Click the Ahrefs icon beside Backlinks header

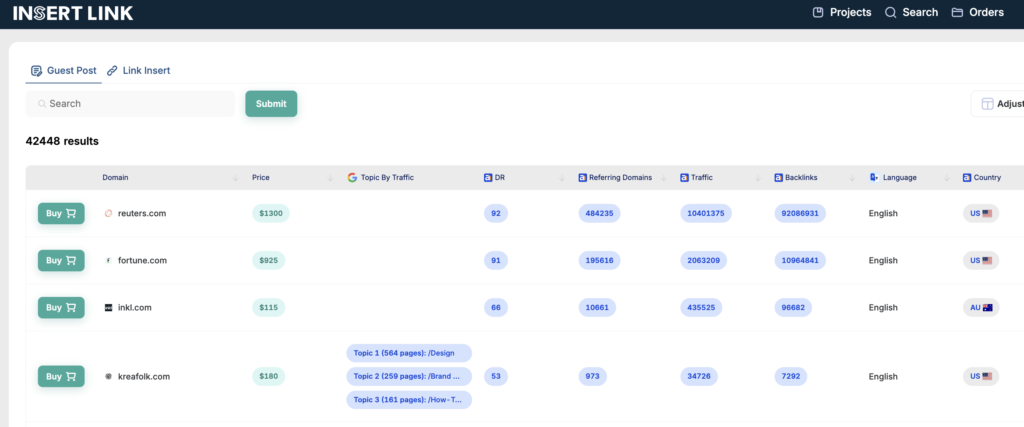point(778,178)
